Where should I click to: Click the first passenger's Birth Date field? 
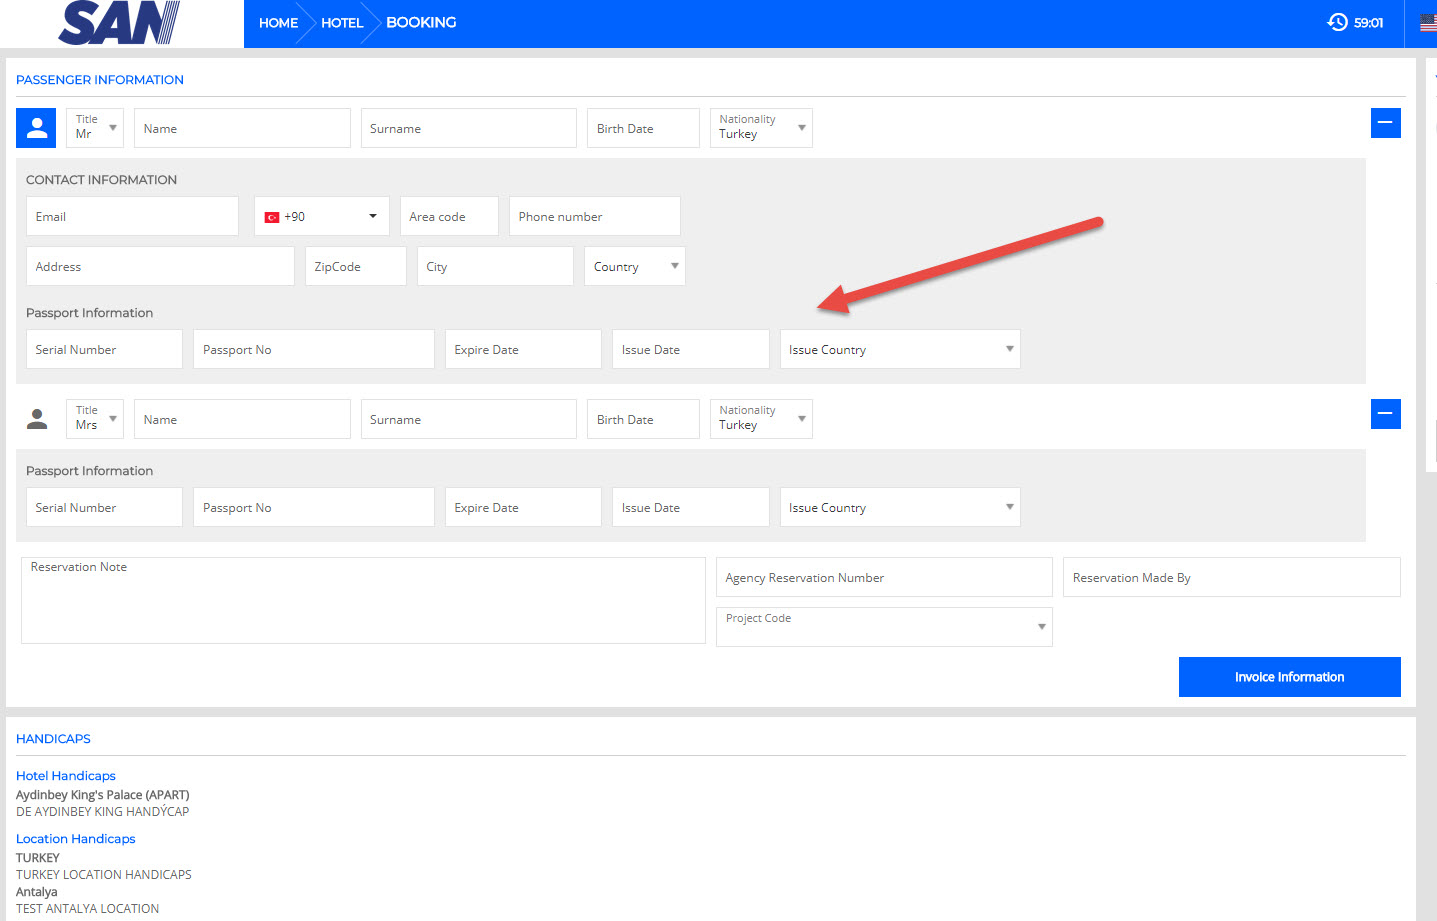click(x=643, y=128)
